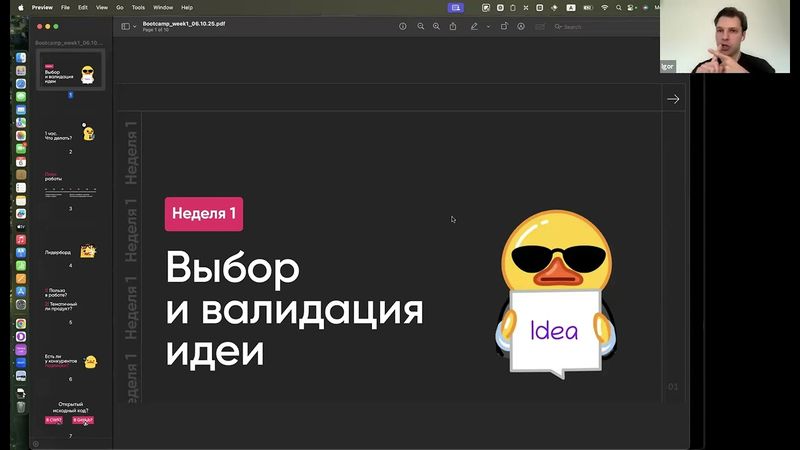Image resolution: width=800 pixels, height=450 pixels.
Task: Open Safari from the Dock
Action: click(21, 83)
